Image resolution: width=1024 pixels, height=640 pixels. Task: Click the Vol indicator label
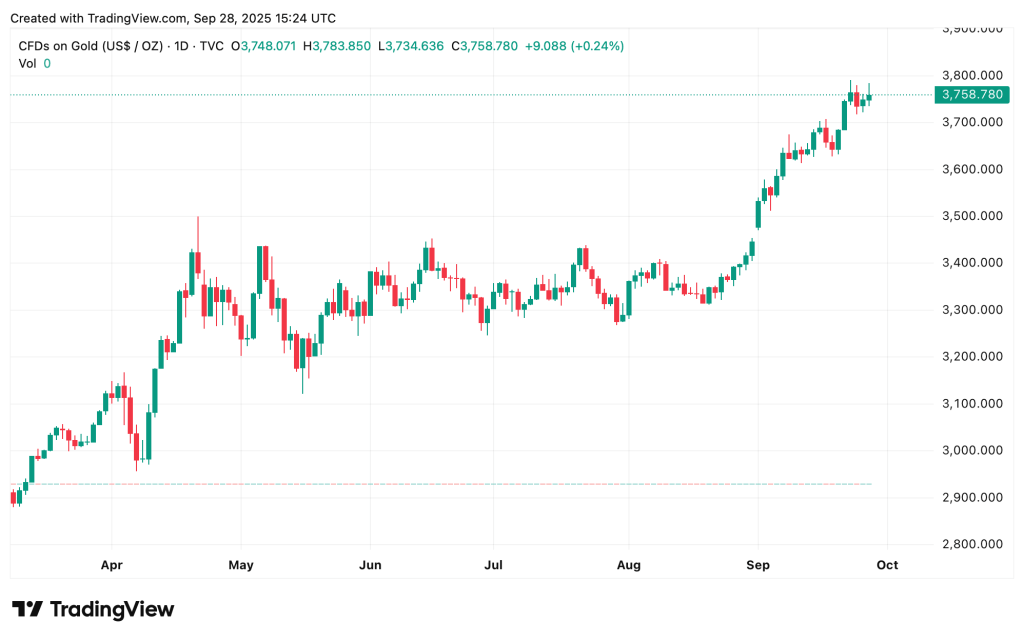[x=28, y=63]
